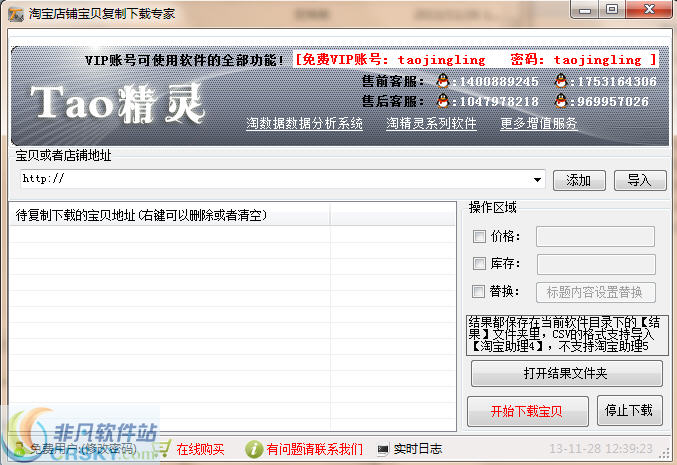Screen dimensions: 677x465
Task: Click the Tao精灵 logo banner
Action: 117,103
